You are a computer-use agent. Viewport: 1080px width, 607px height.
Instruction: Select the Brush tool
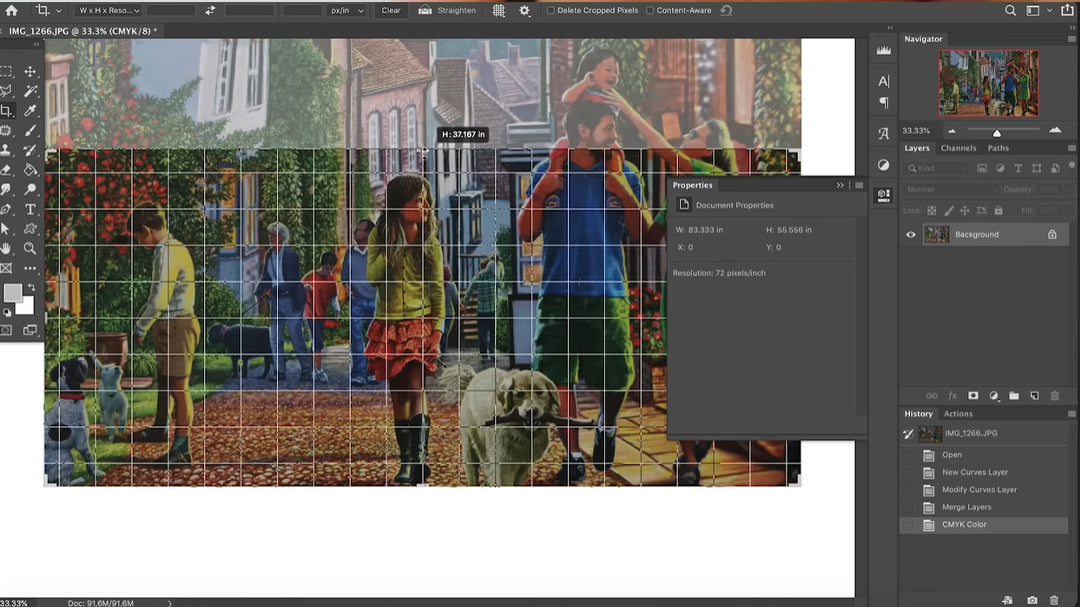click(30, 130)
